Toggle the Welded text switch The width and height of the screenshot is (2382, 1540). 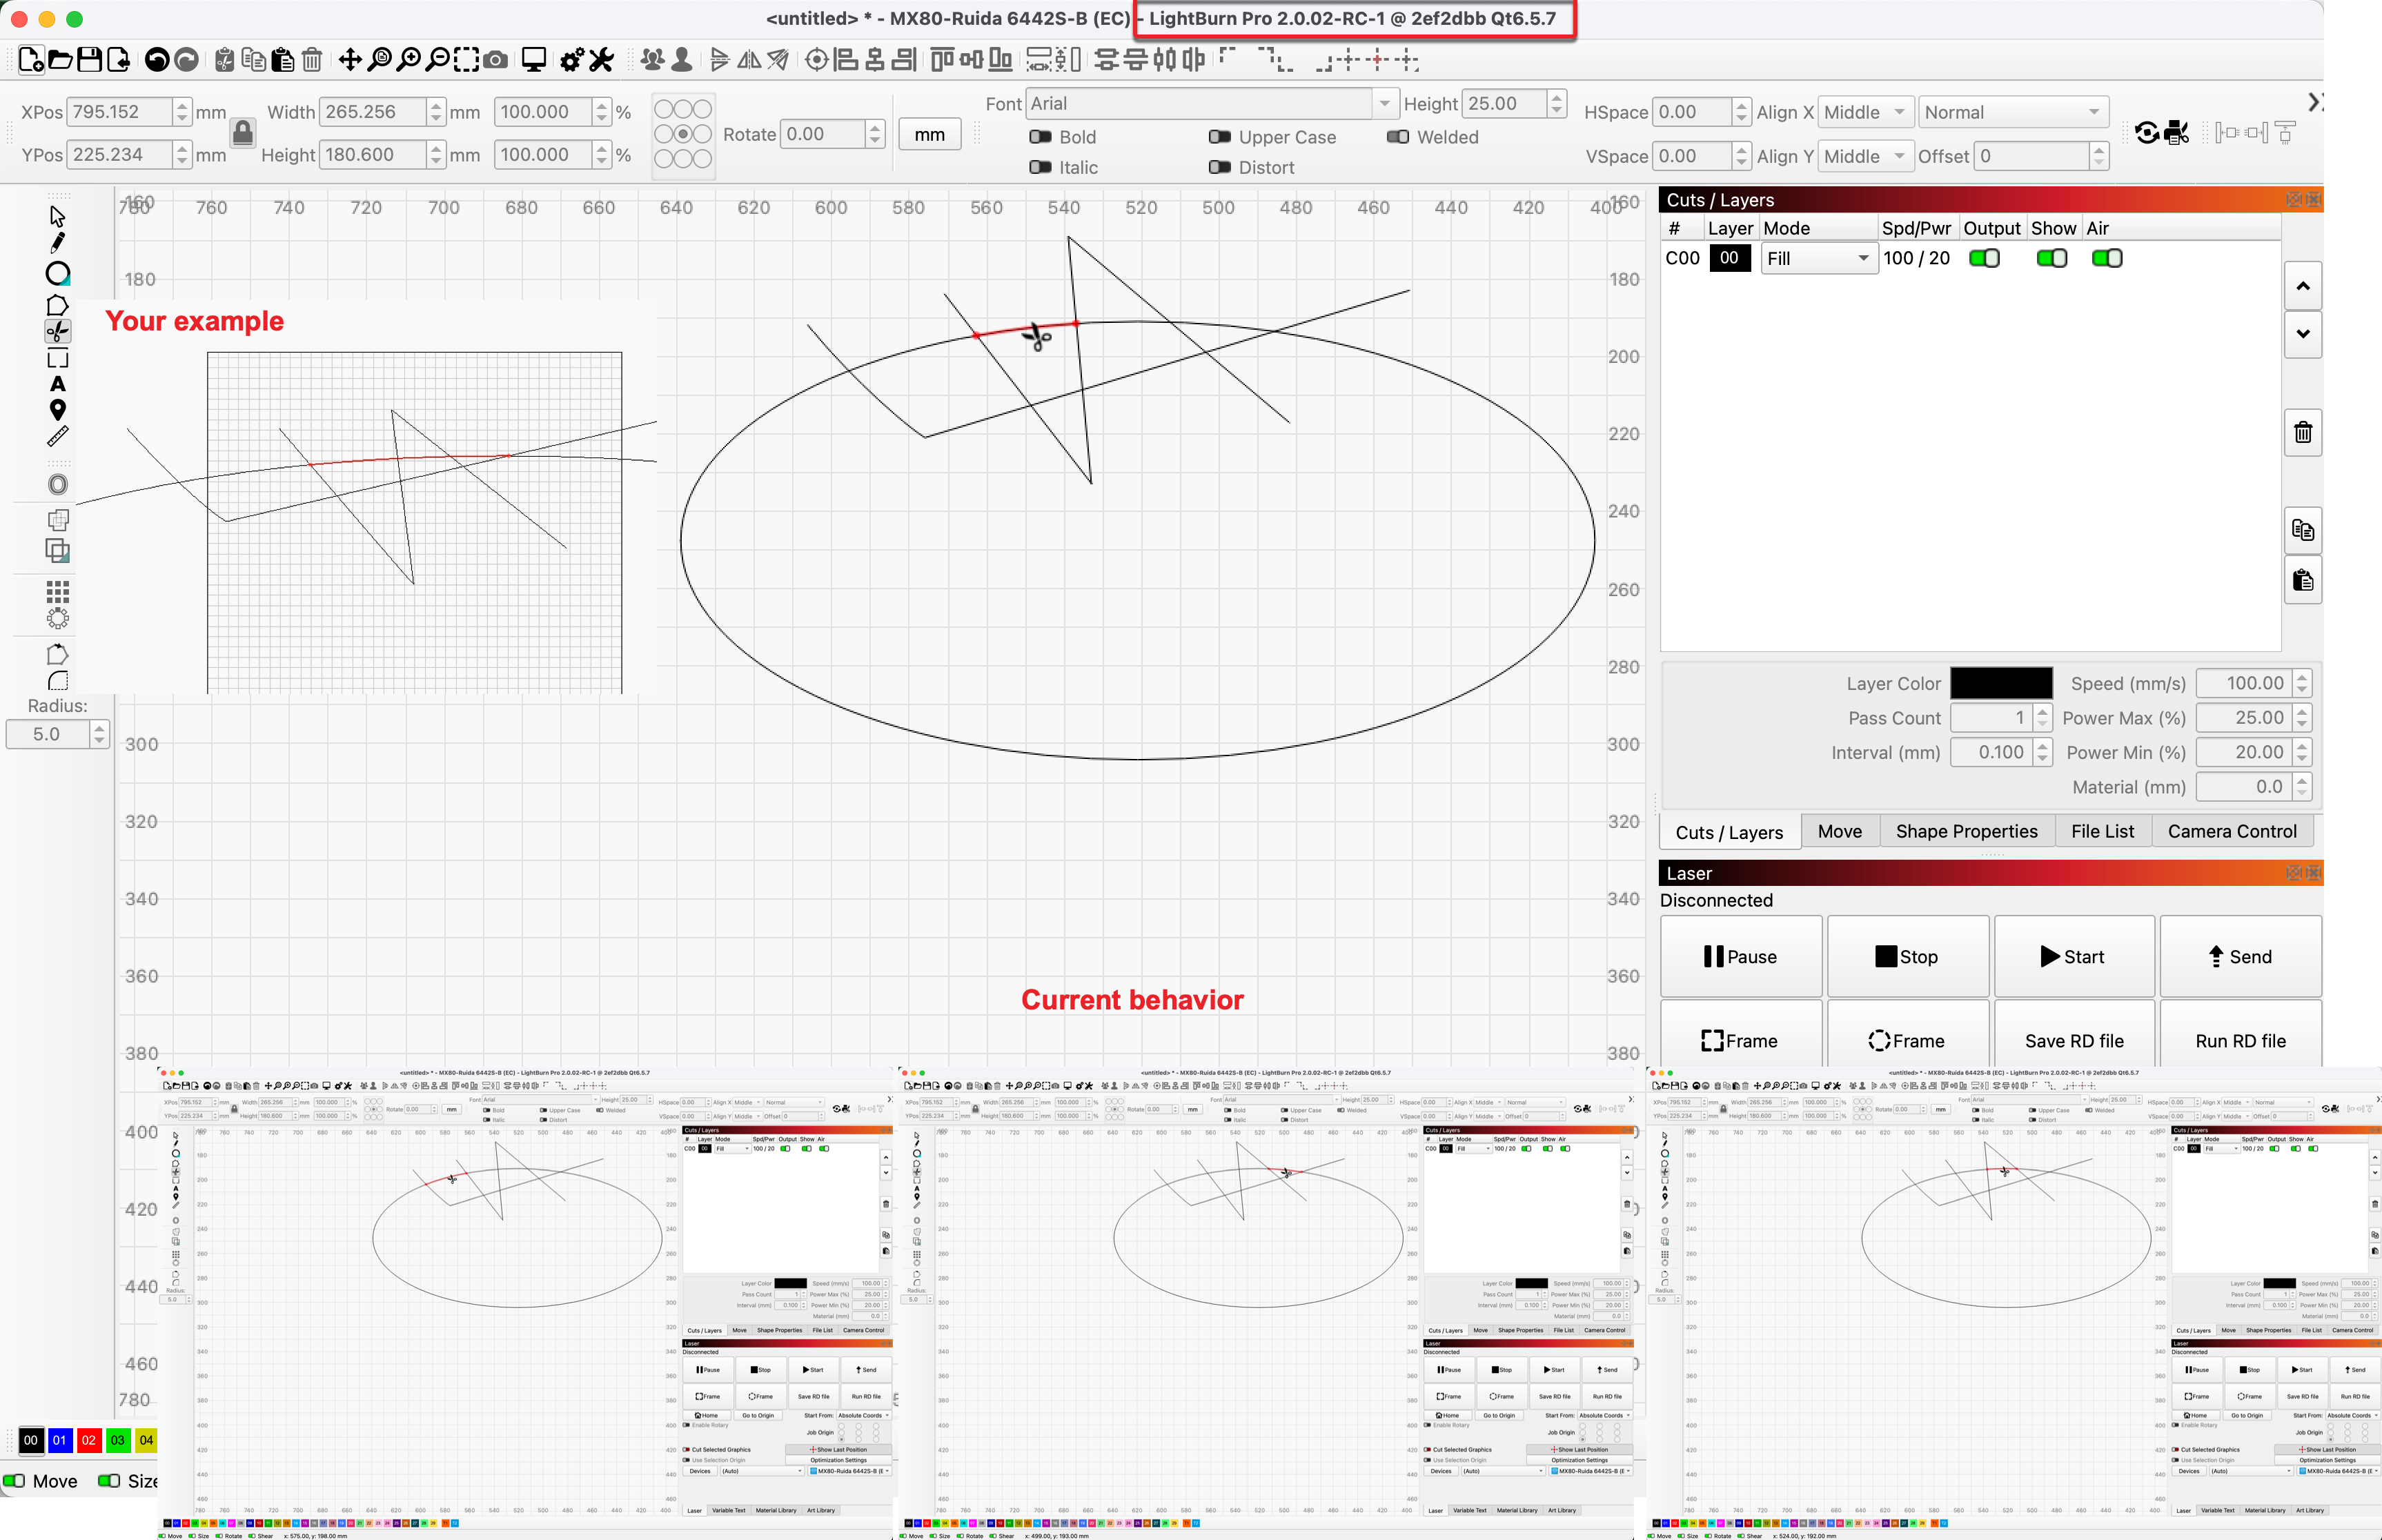tap(1397, 137)
